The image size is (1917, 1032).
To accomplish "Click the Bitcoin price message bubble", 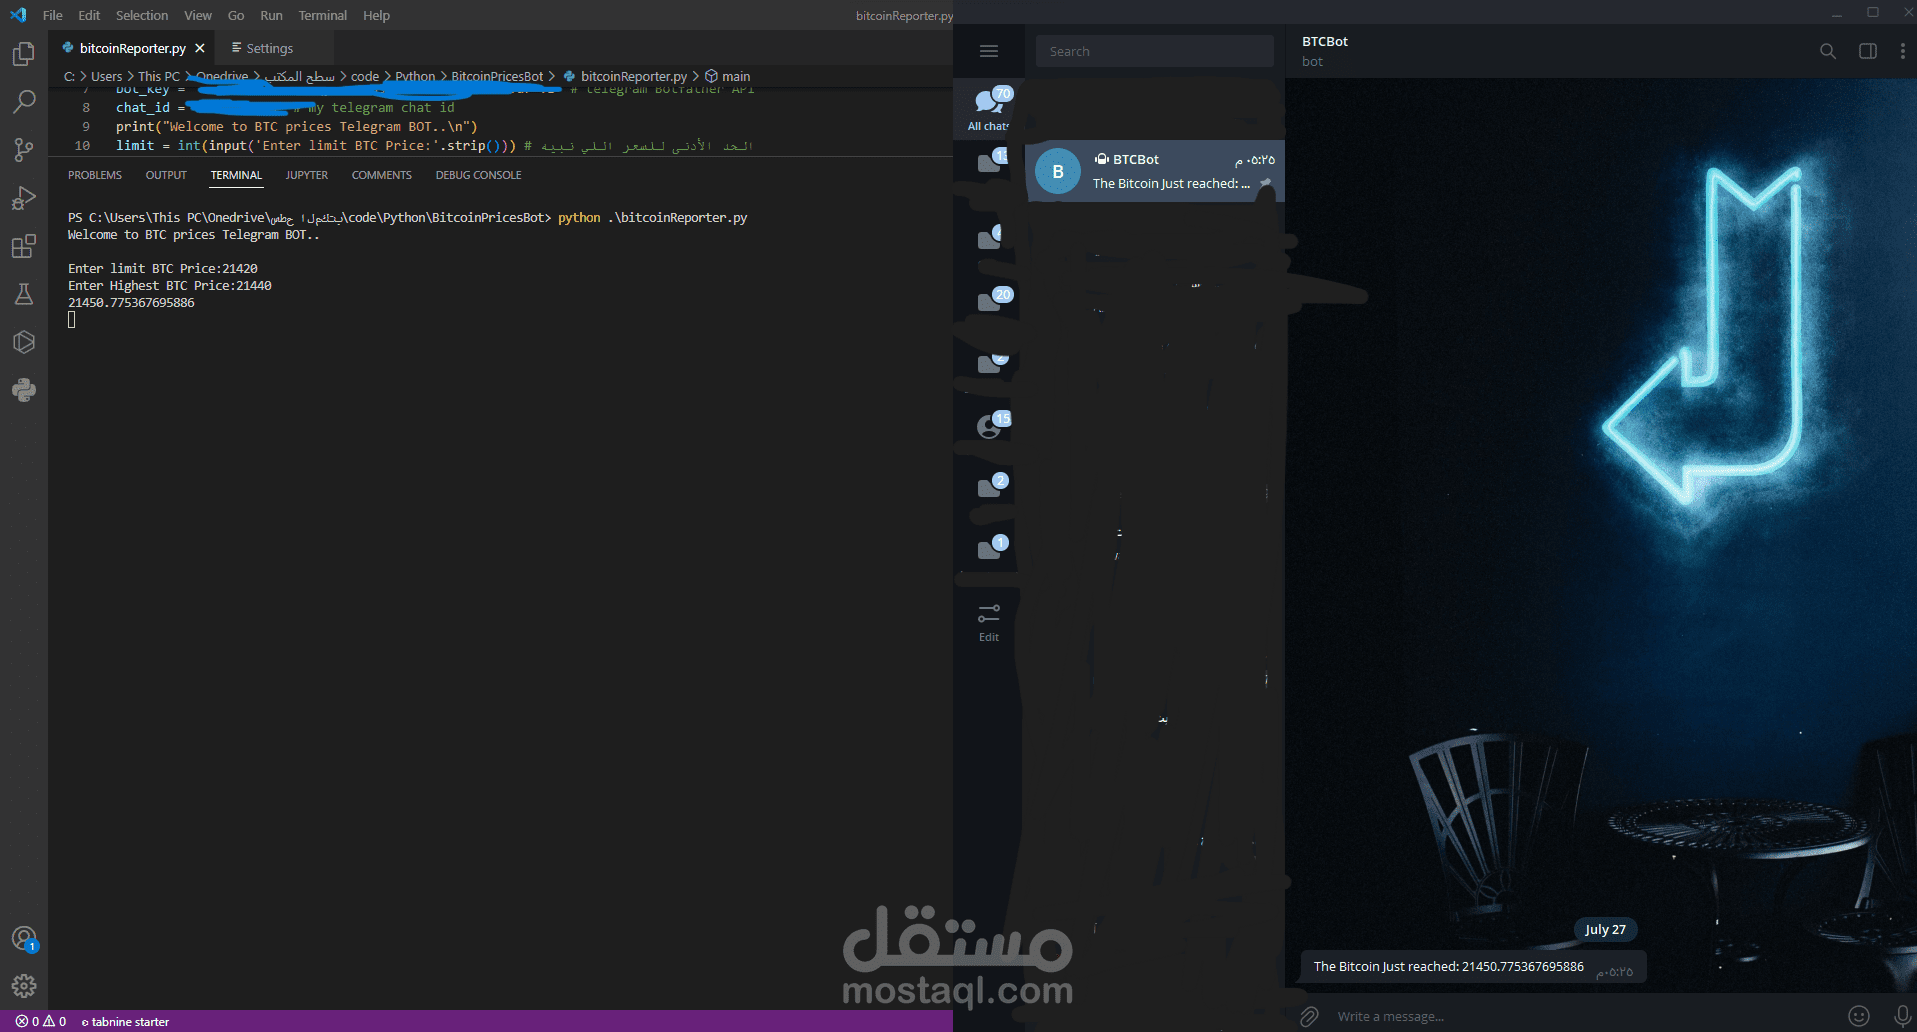I will 1473,967.
